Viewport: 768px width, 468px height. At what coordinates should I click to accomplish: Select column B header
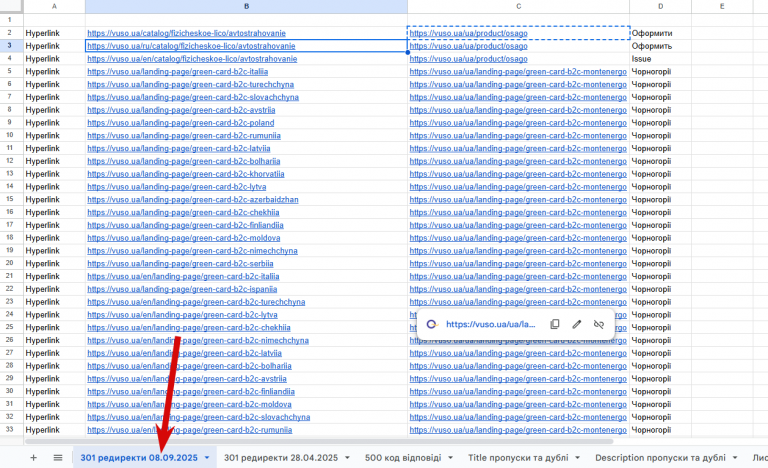tap(246, 6)
